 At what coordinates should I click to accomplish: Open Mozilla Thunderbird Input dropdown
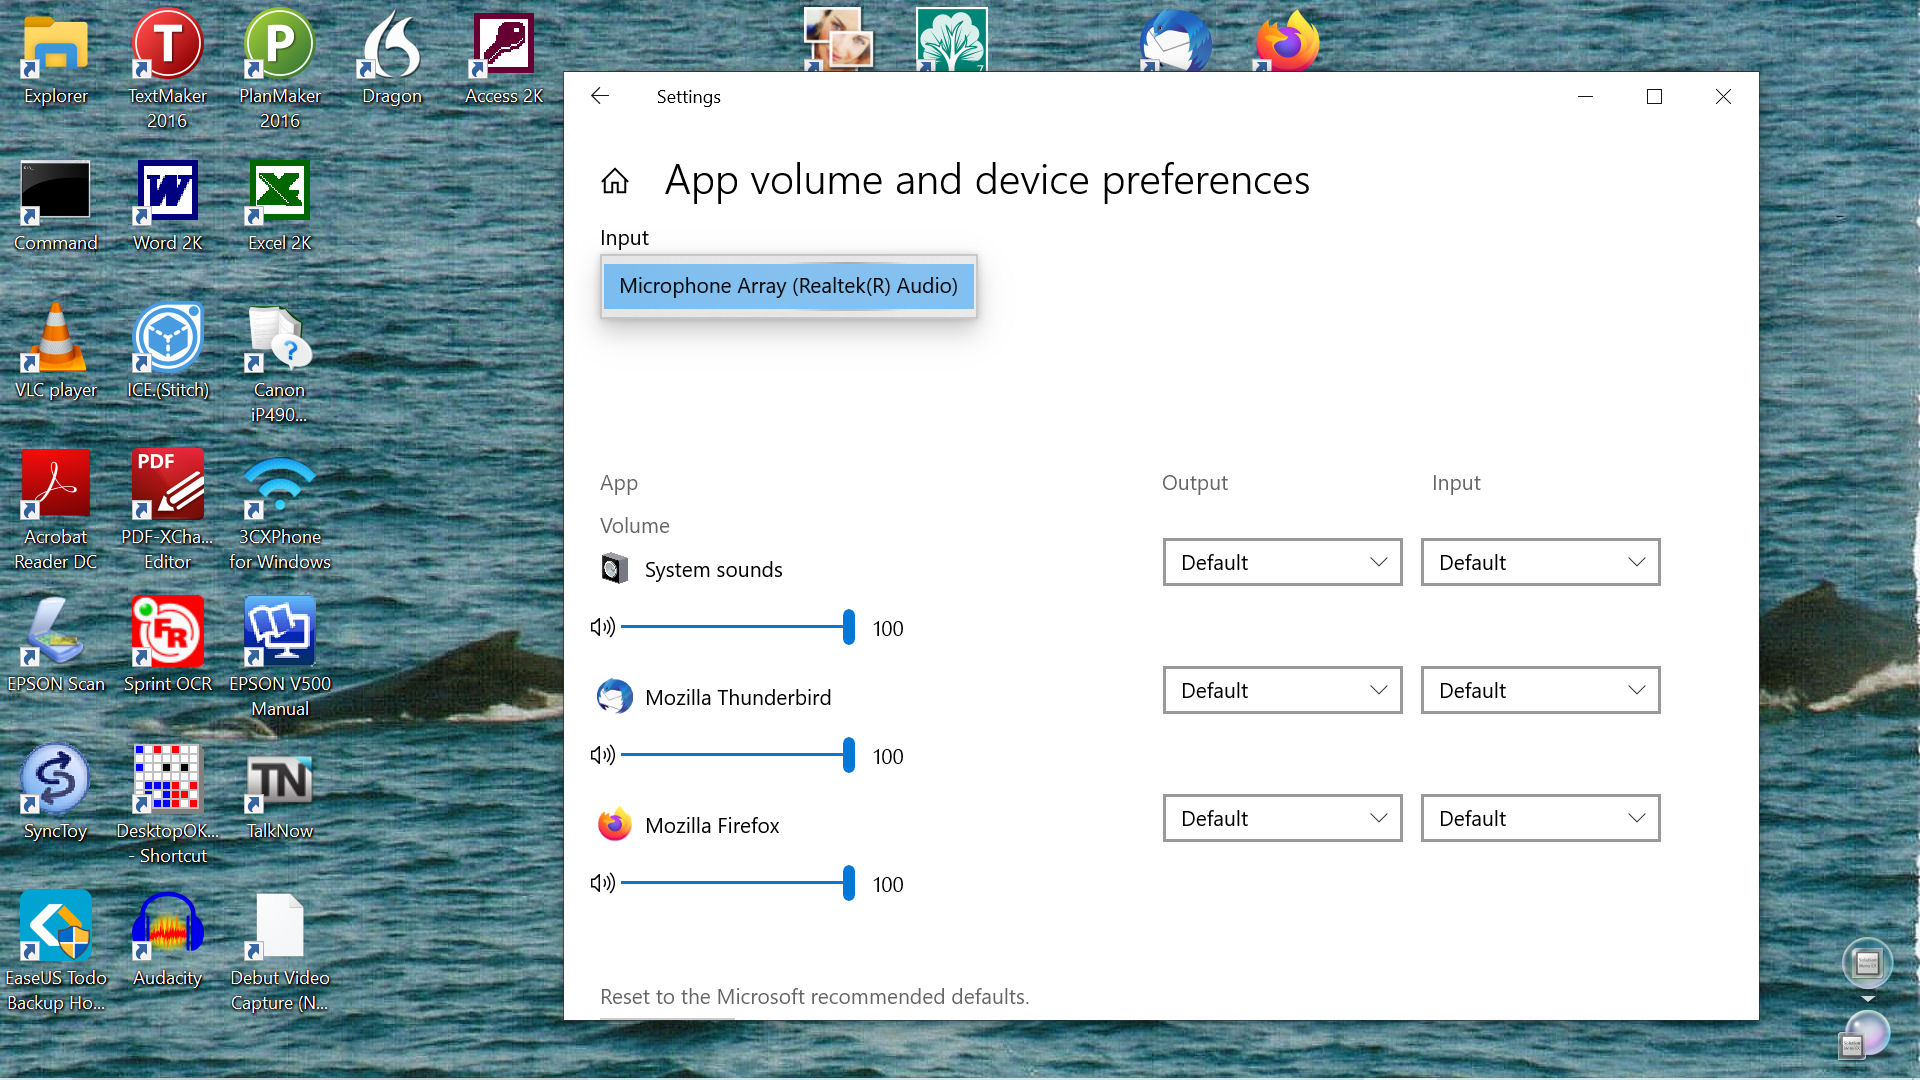point(1540,690)
